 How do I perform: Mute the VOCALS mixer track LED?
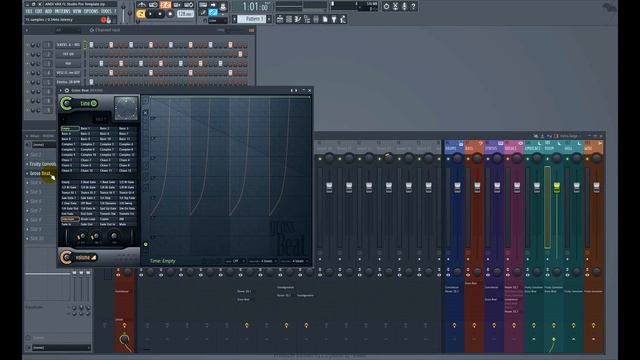coord(508,159)
